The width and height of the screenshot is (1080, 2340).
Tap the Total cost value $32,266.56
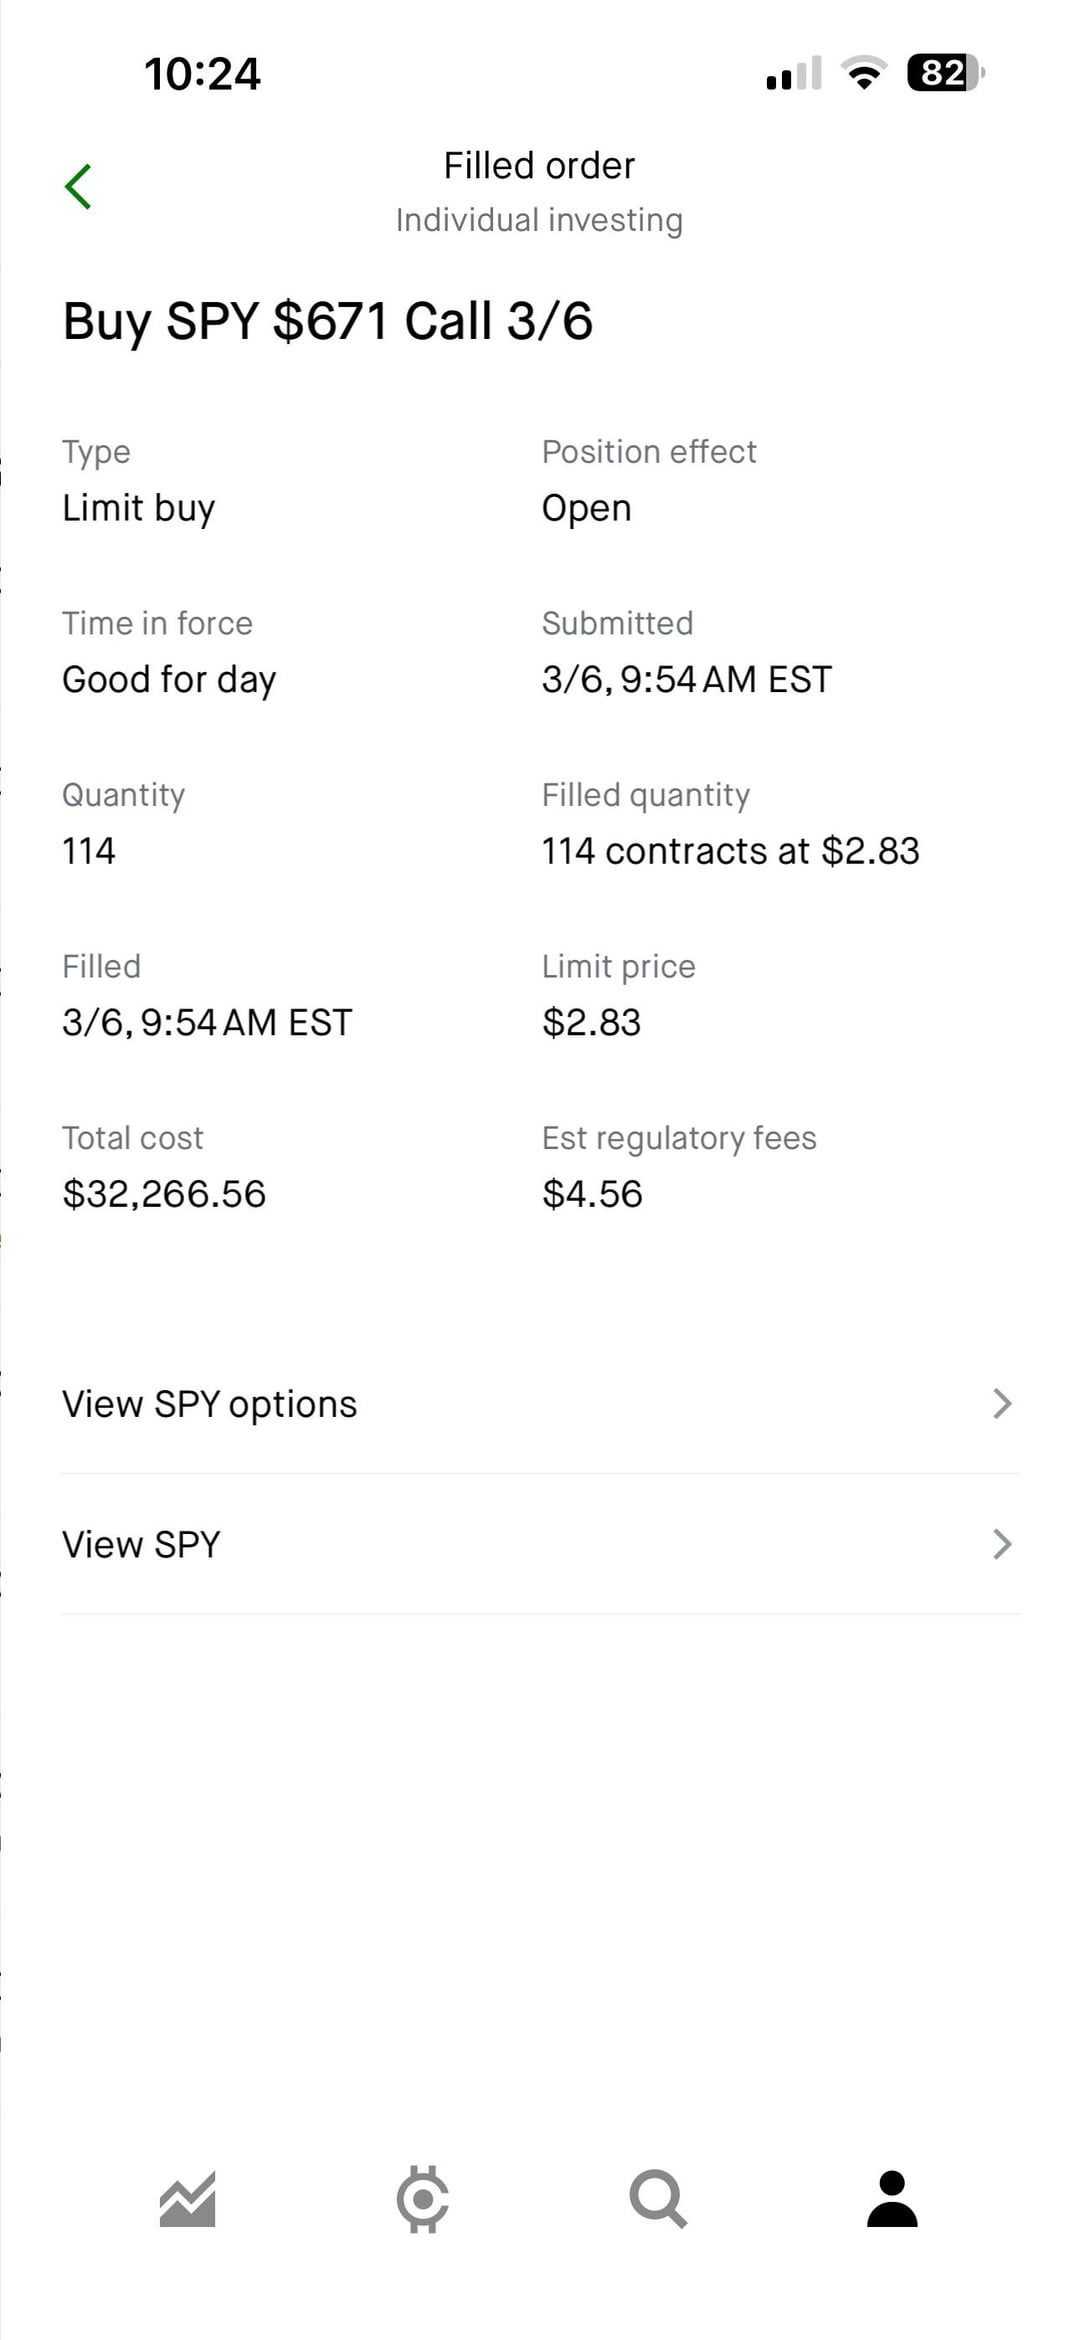coord(164,1194)
